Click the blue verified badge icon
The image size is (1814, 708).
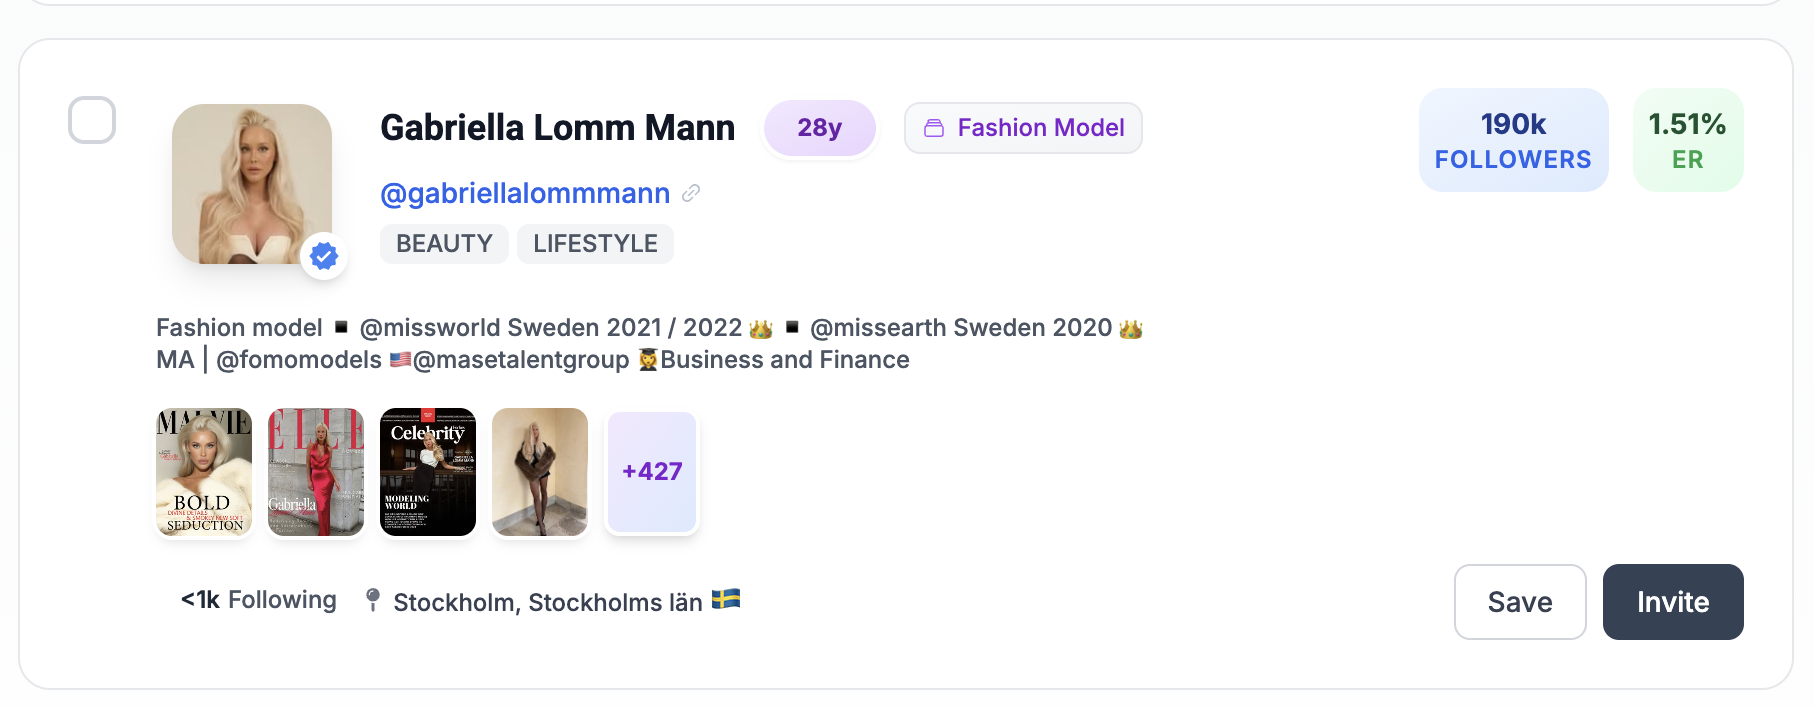(322, 256)
